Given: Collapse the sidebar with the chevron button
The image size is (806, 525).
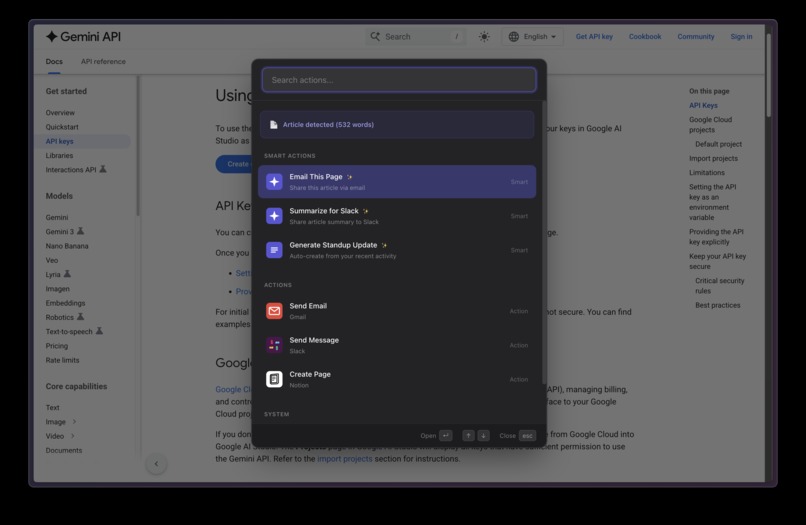Looking at the screenshot, I should click(x=156, y=464).
